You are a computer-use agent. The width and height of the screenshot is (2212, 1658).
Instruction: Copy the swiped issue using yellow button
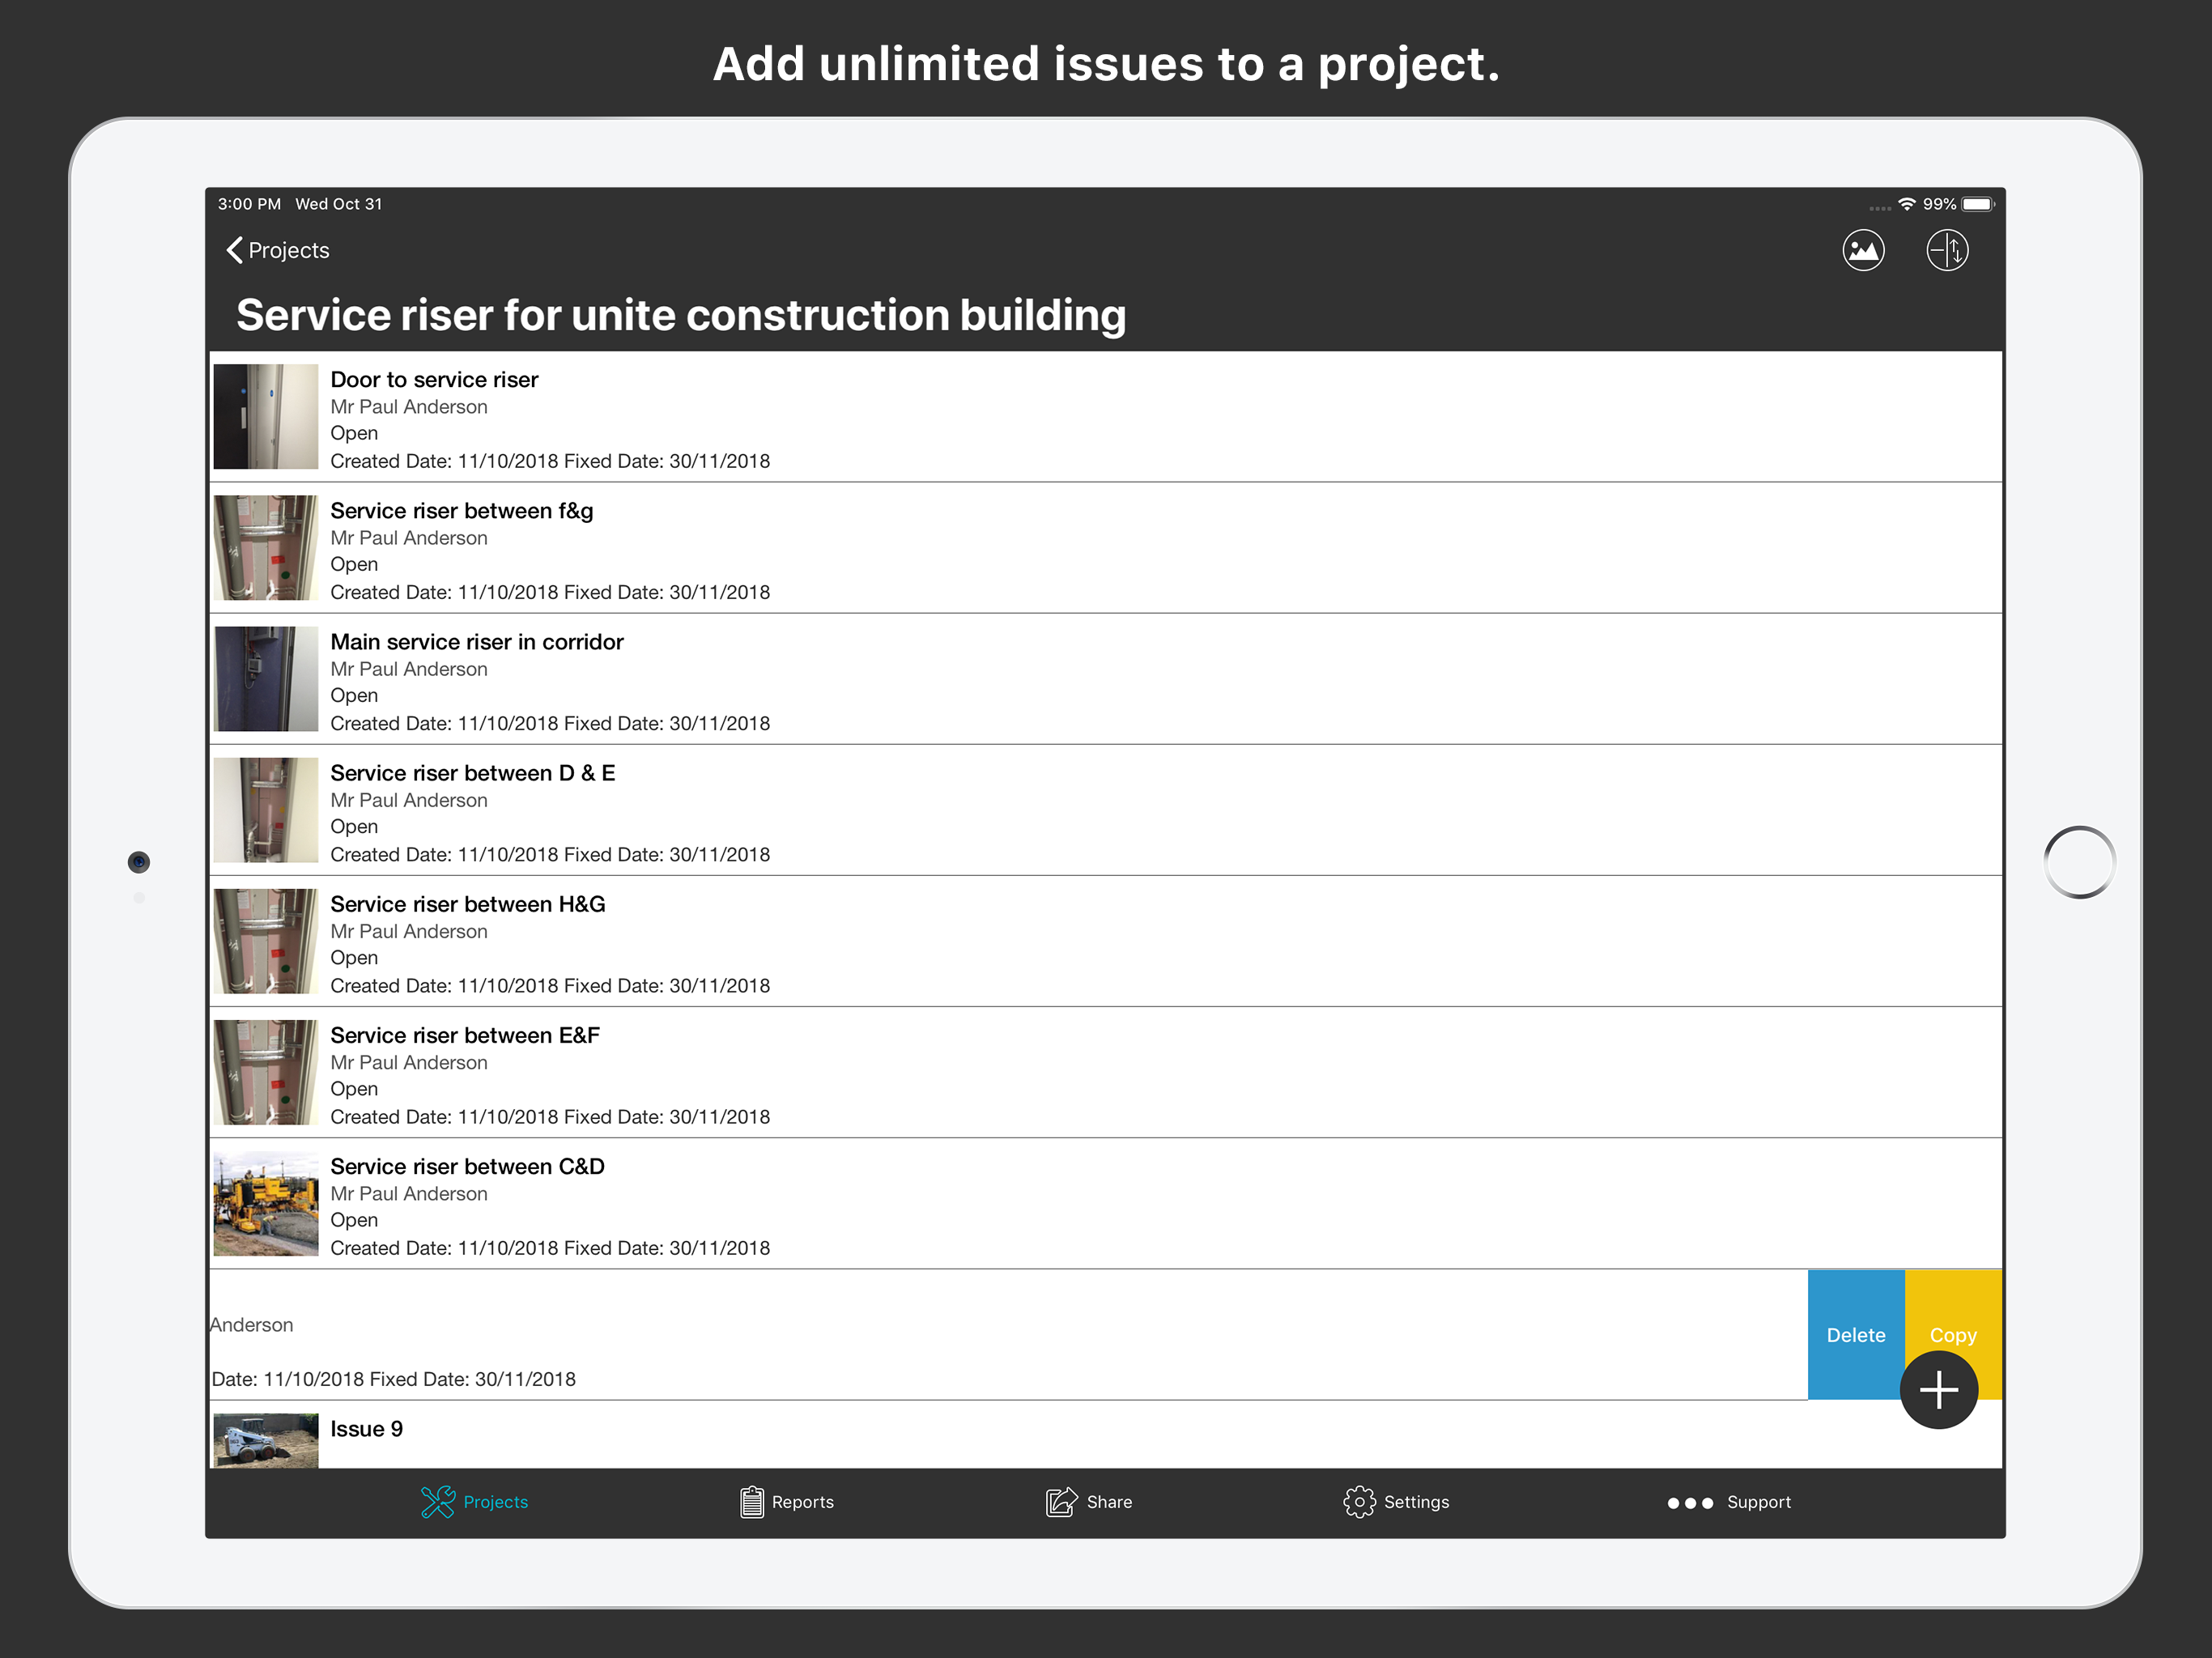coord(1952,1315)
